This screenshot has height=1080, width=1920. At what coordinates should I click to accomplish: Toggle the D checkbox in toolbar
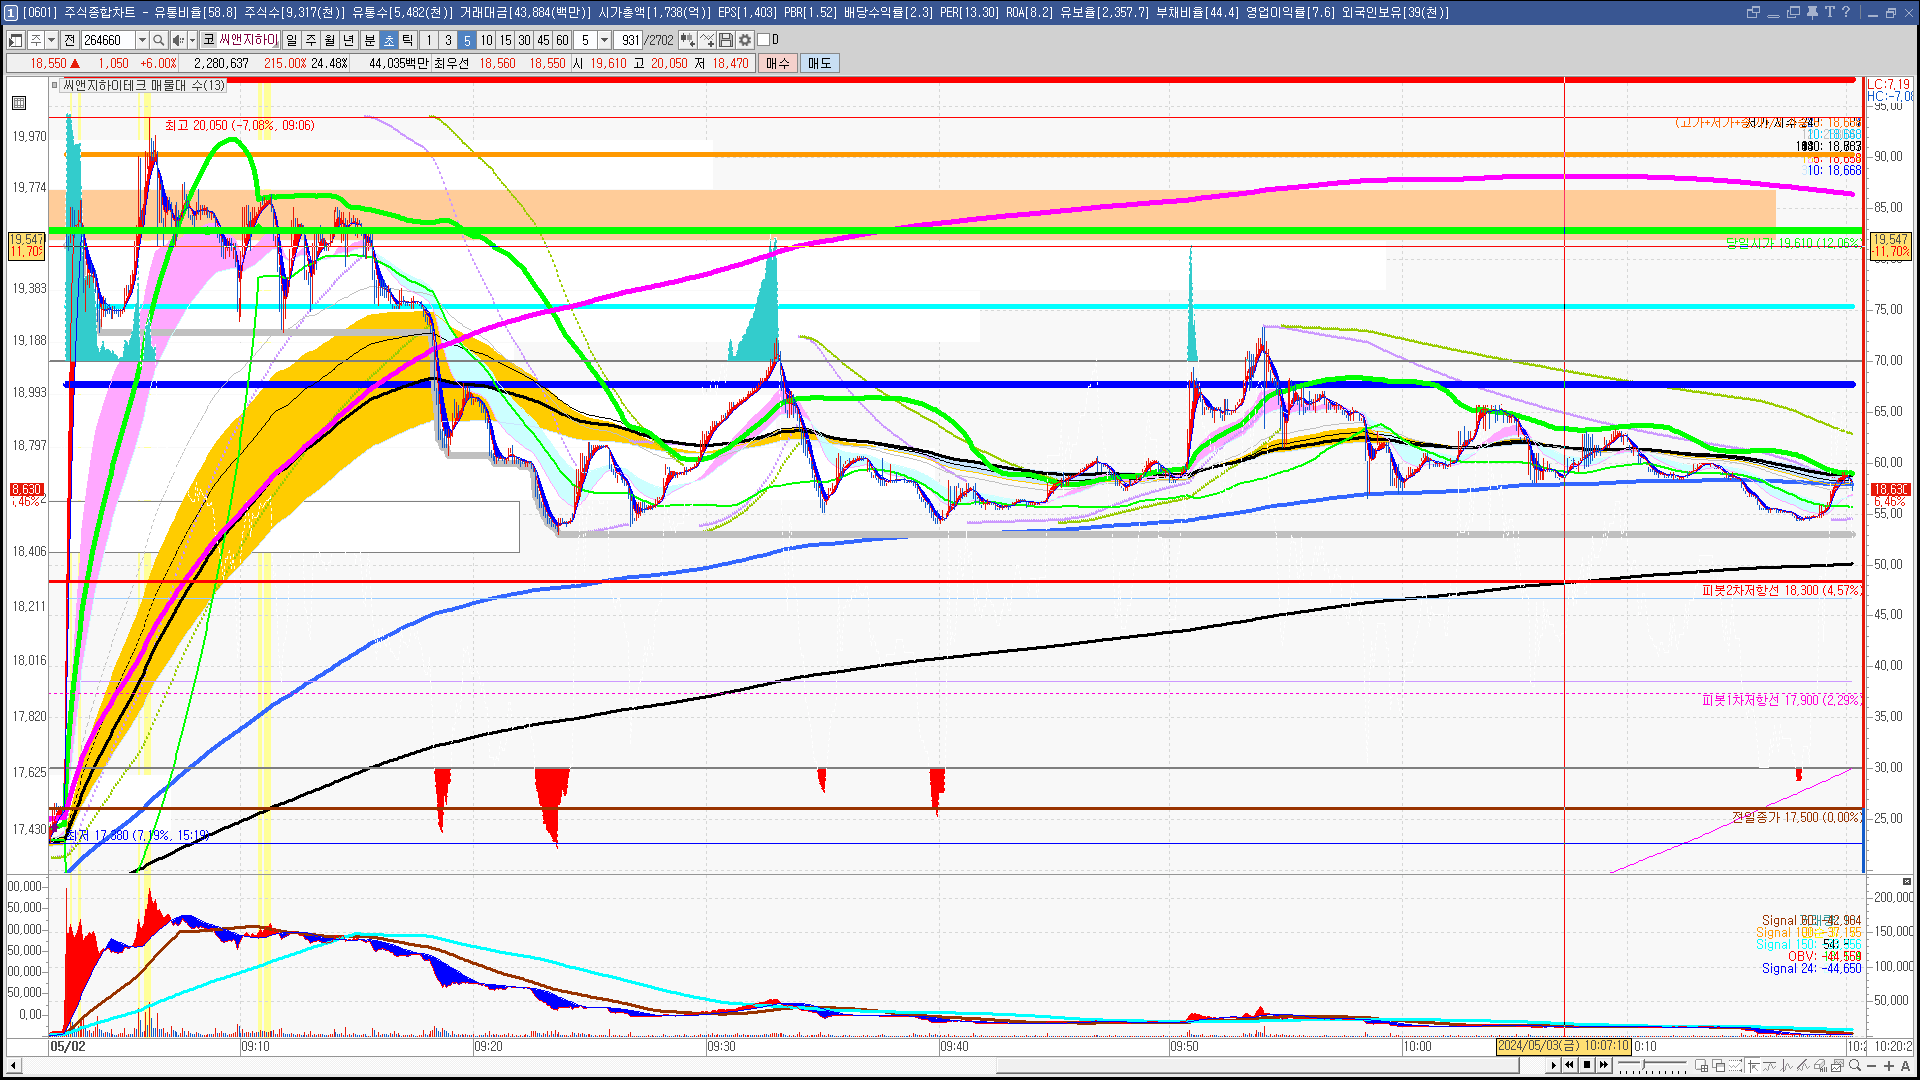764,40
